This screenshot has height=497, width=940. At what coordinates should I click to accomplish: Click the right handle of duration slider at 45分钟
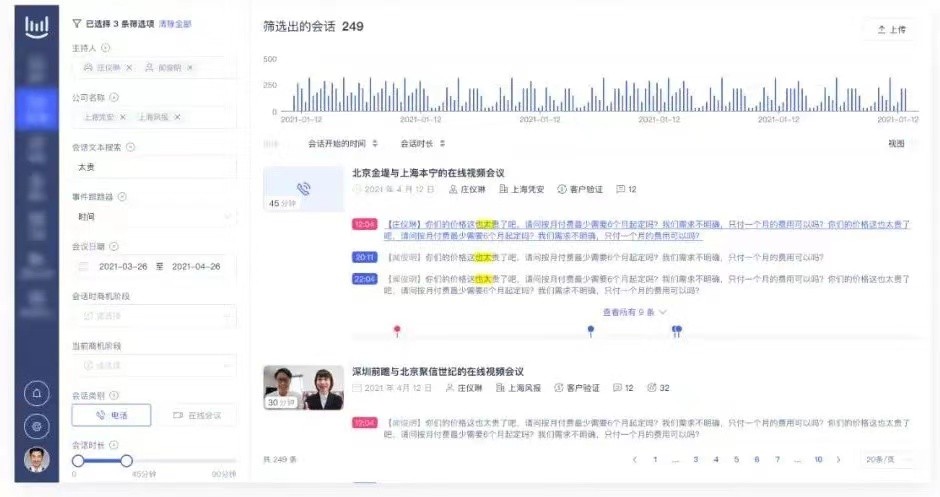coord(126,461)
